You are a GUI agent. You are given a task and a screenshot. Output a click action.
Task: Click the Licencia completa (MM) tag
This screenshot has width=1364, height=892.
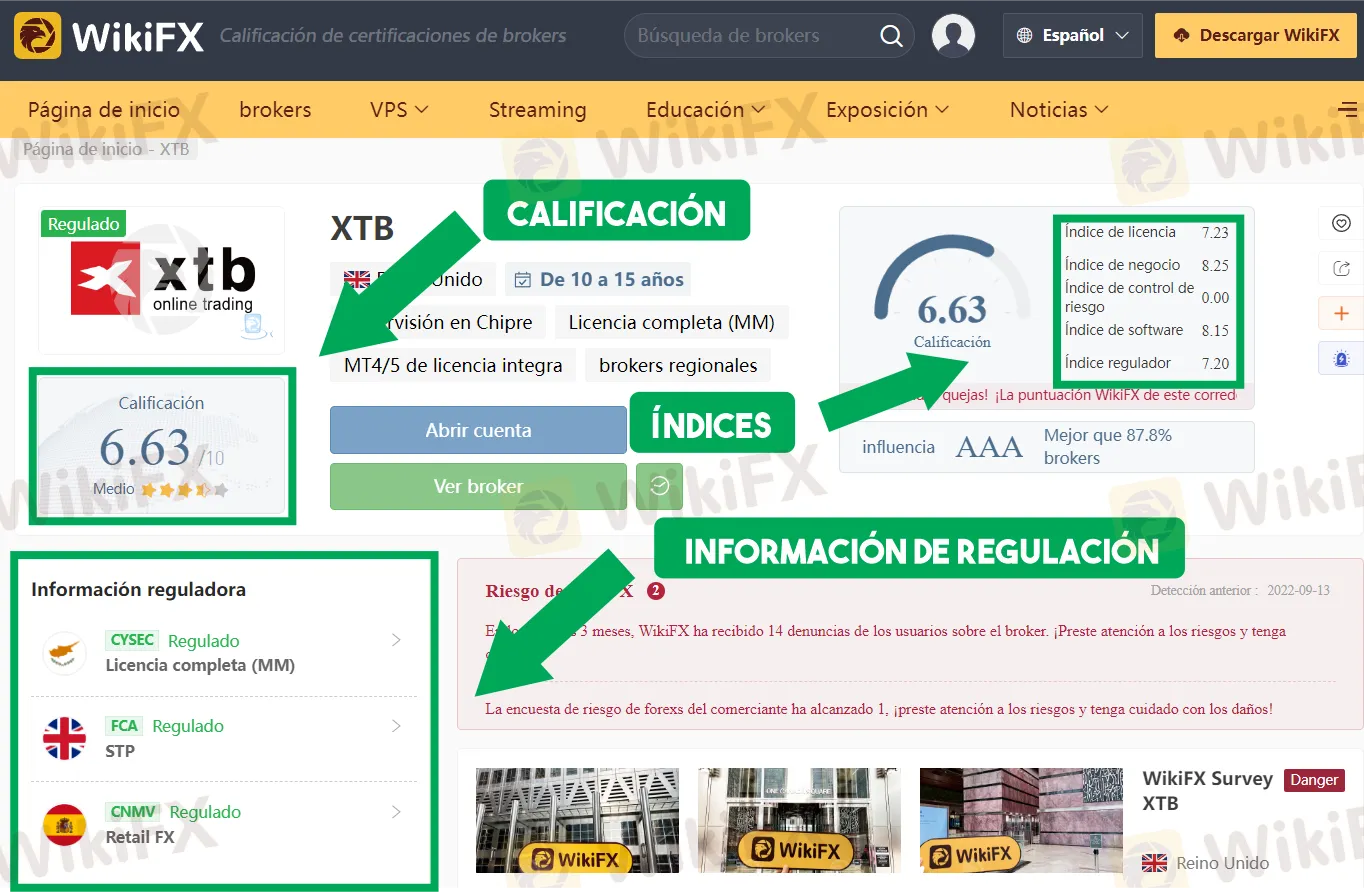(672, 323)
